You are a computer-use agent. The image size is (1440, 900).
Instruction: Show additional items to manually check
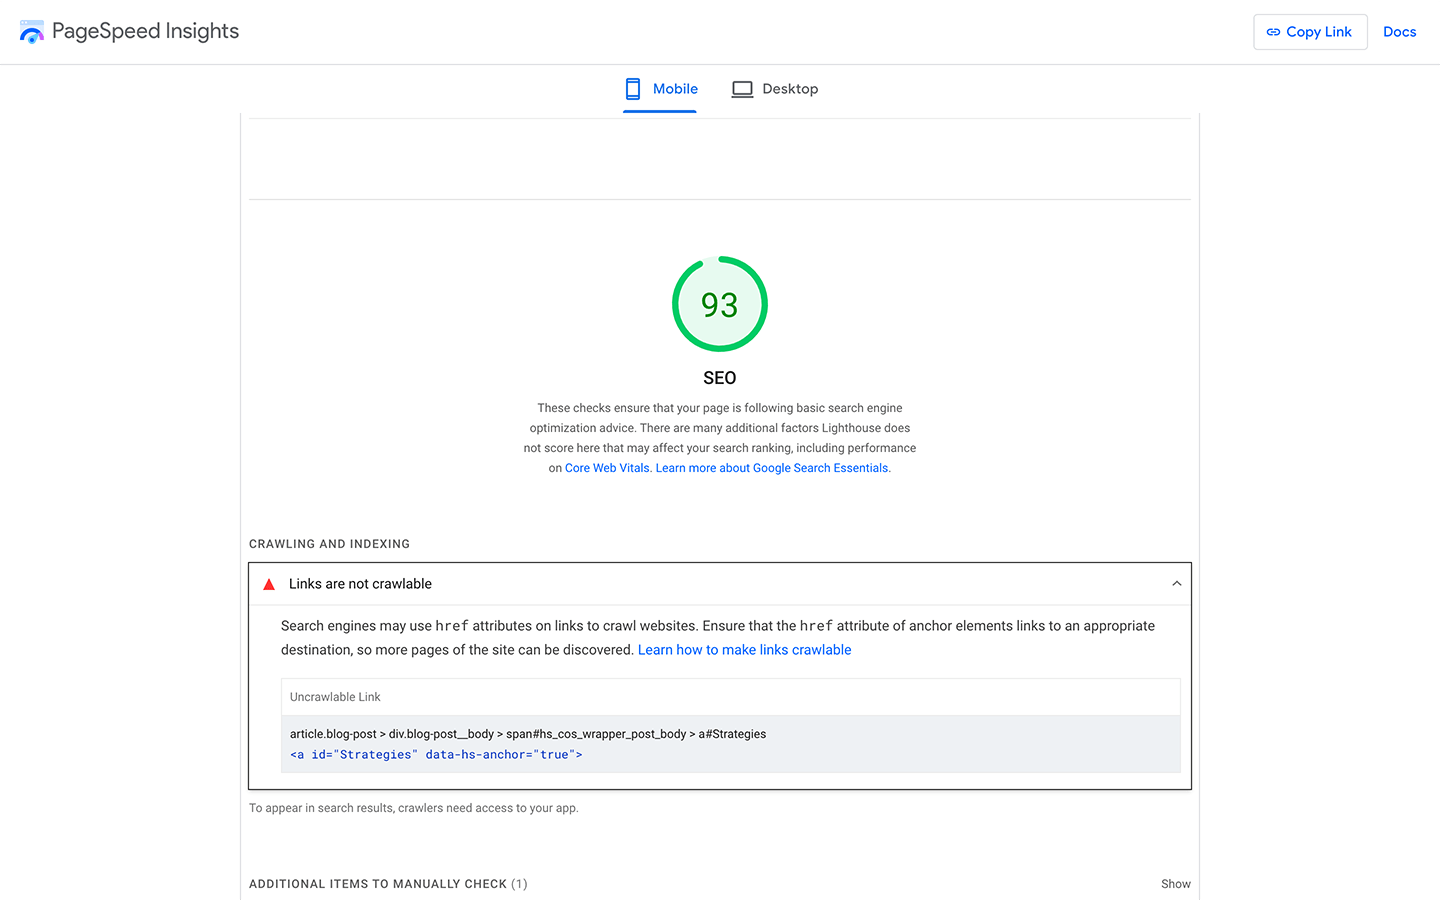click(1176, 884)
